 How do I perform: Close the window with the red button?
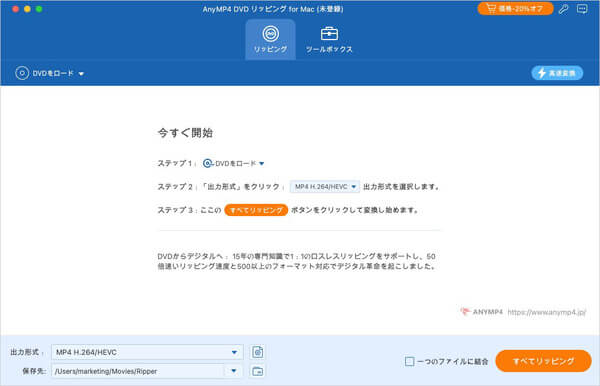click(15, 9)
